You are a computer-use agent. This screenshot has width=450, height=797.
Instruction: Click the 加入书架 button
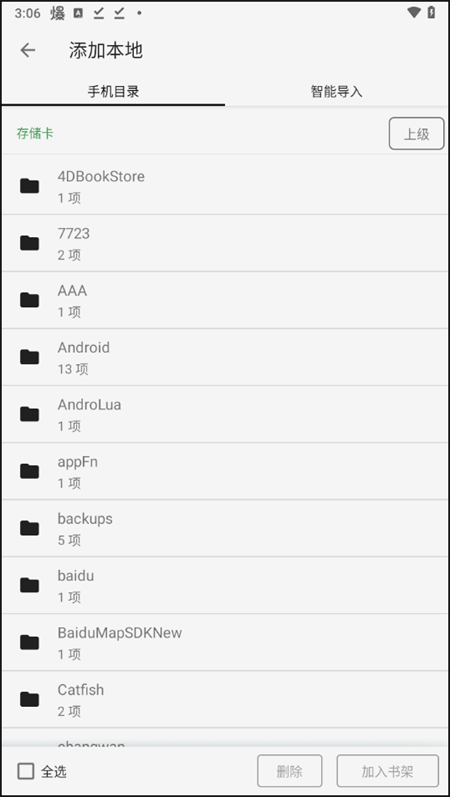coord(387,771)
